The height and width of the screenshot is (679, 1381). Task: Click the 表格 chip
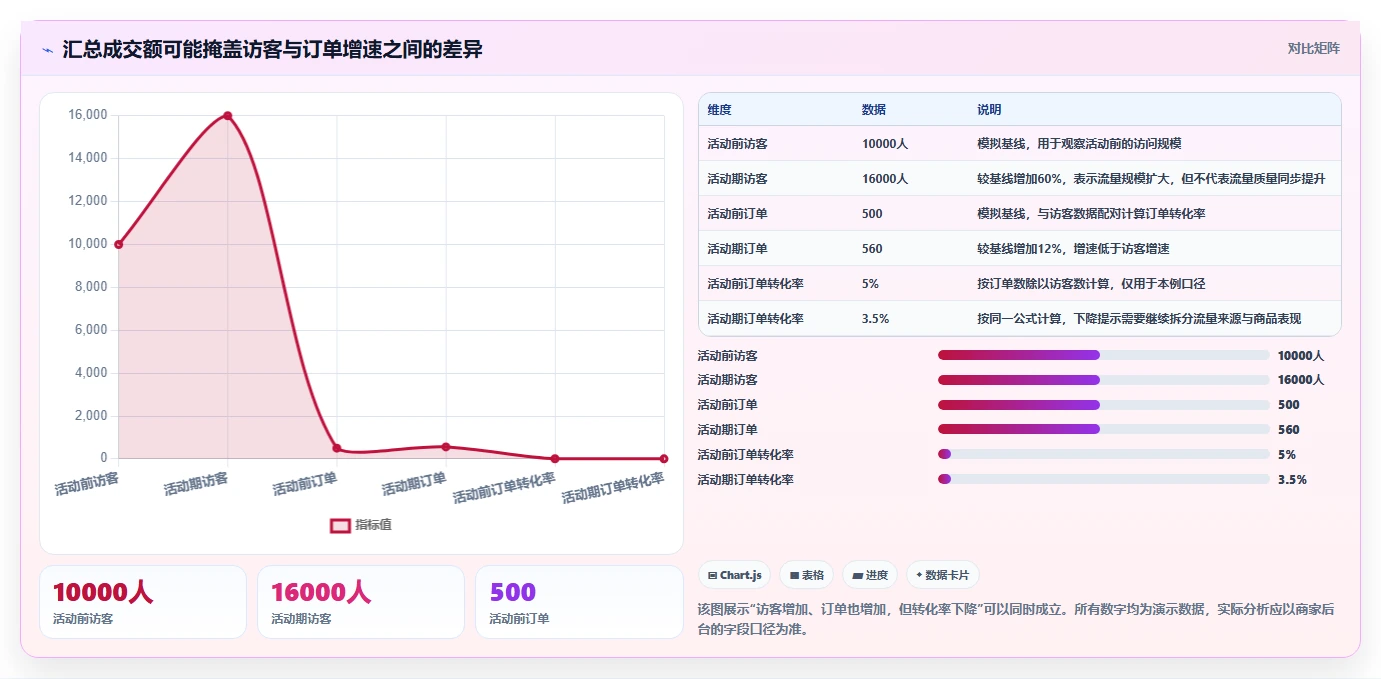806,575
